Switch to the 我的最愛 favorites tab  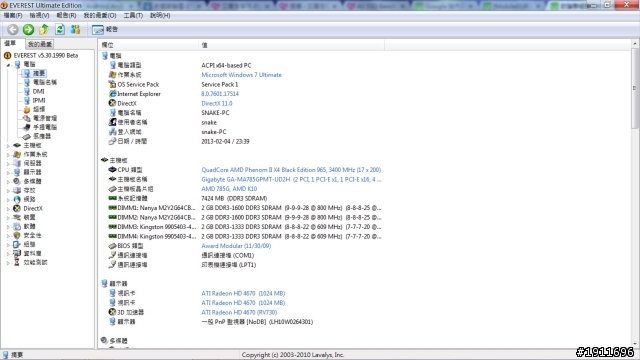[40, 44]
